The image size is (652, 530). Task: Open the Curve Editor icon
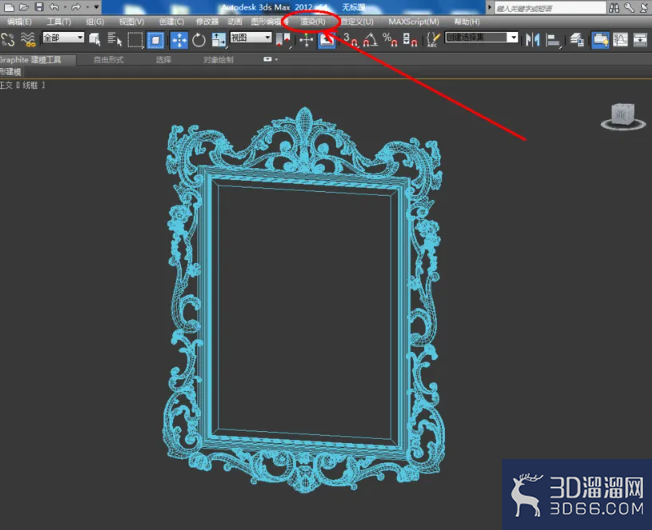[620, 40]
